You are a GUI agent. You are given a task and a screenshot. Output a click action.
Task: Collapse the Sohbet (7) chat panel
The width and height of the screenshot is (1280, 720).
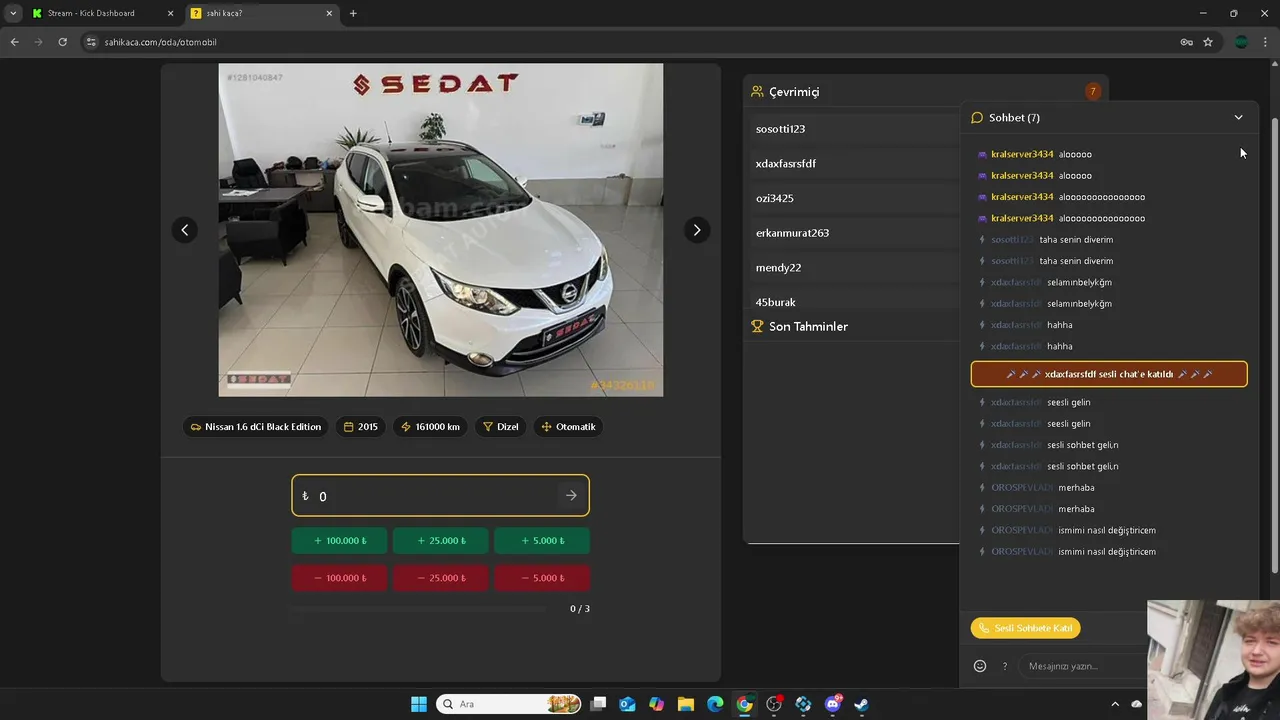point(1238,117)
